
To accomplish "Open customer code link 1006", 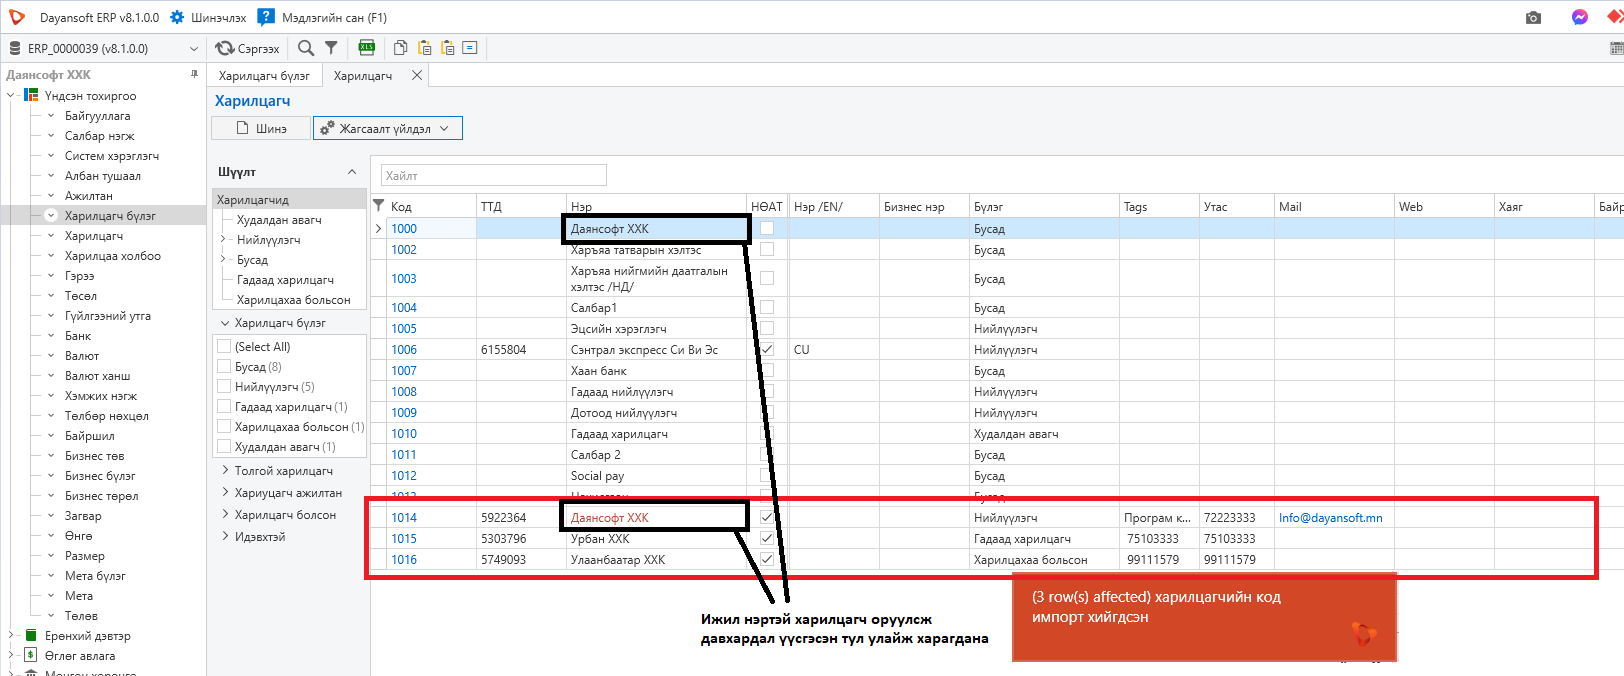I will pyautogui.click(x=404, y=350).
